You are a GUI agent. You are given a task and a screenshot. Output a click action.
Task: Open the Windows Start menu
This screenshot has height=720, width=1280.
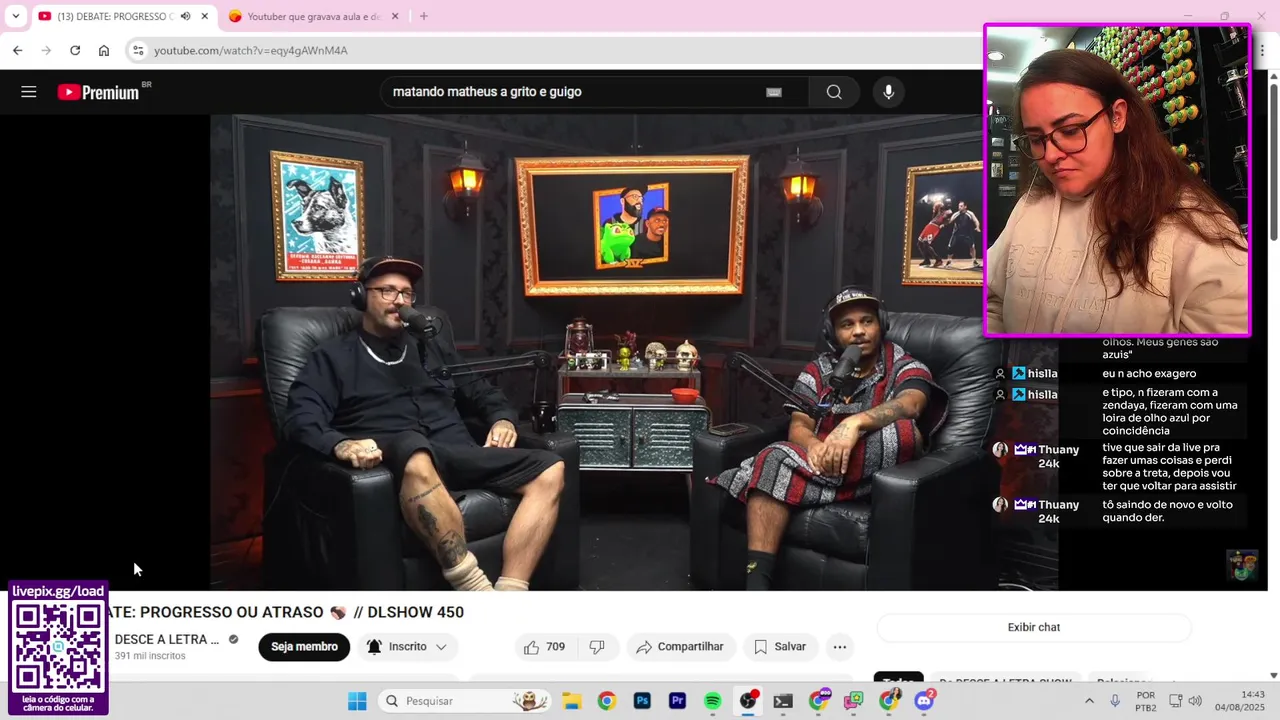tap(357, 701)
